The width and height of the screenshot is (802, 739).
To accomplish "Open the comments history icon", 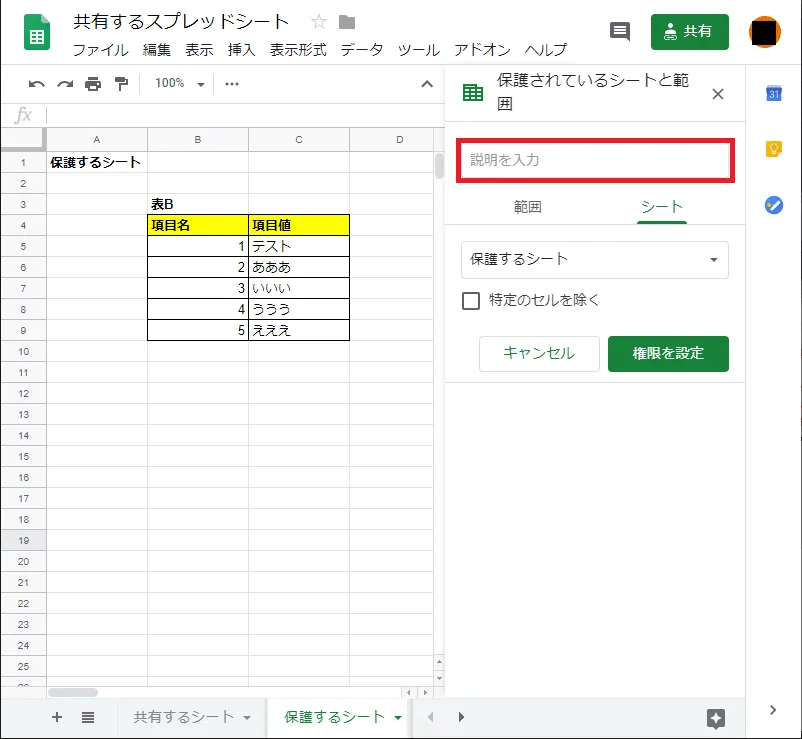I will pos(620,32).
